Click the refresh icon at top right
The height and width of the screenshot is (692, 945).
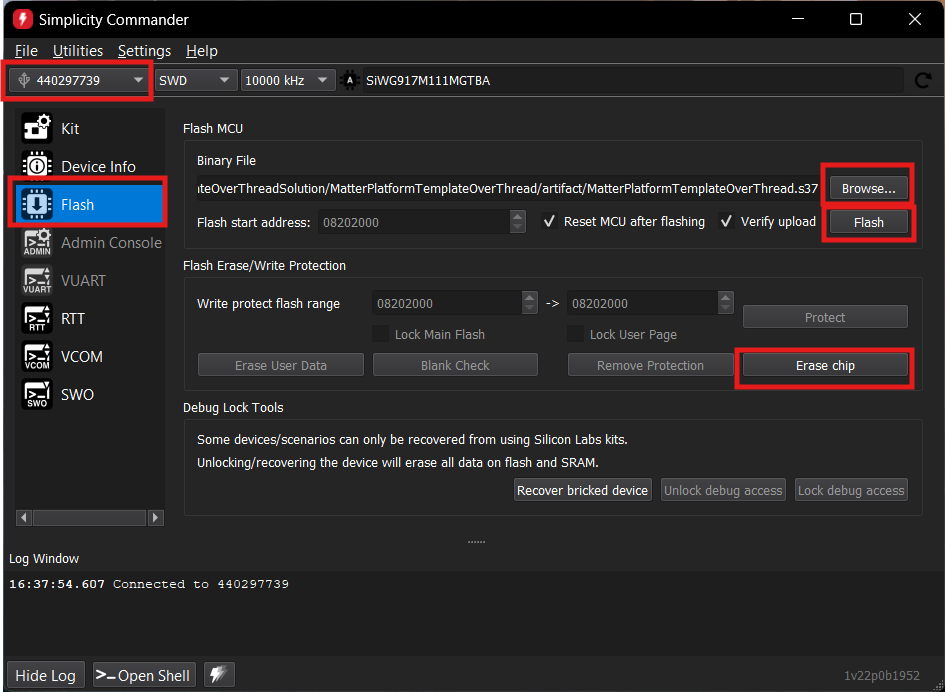tap(923, 80)
